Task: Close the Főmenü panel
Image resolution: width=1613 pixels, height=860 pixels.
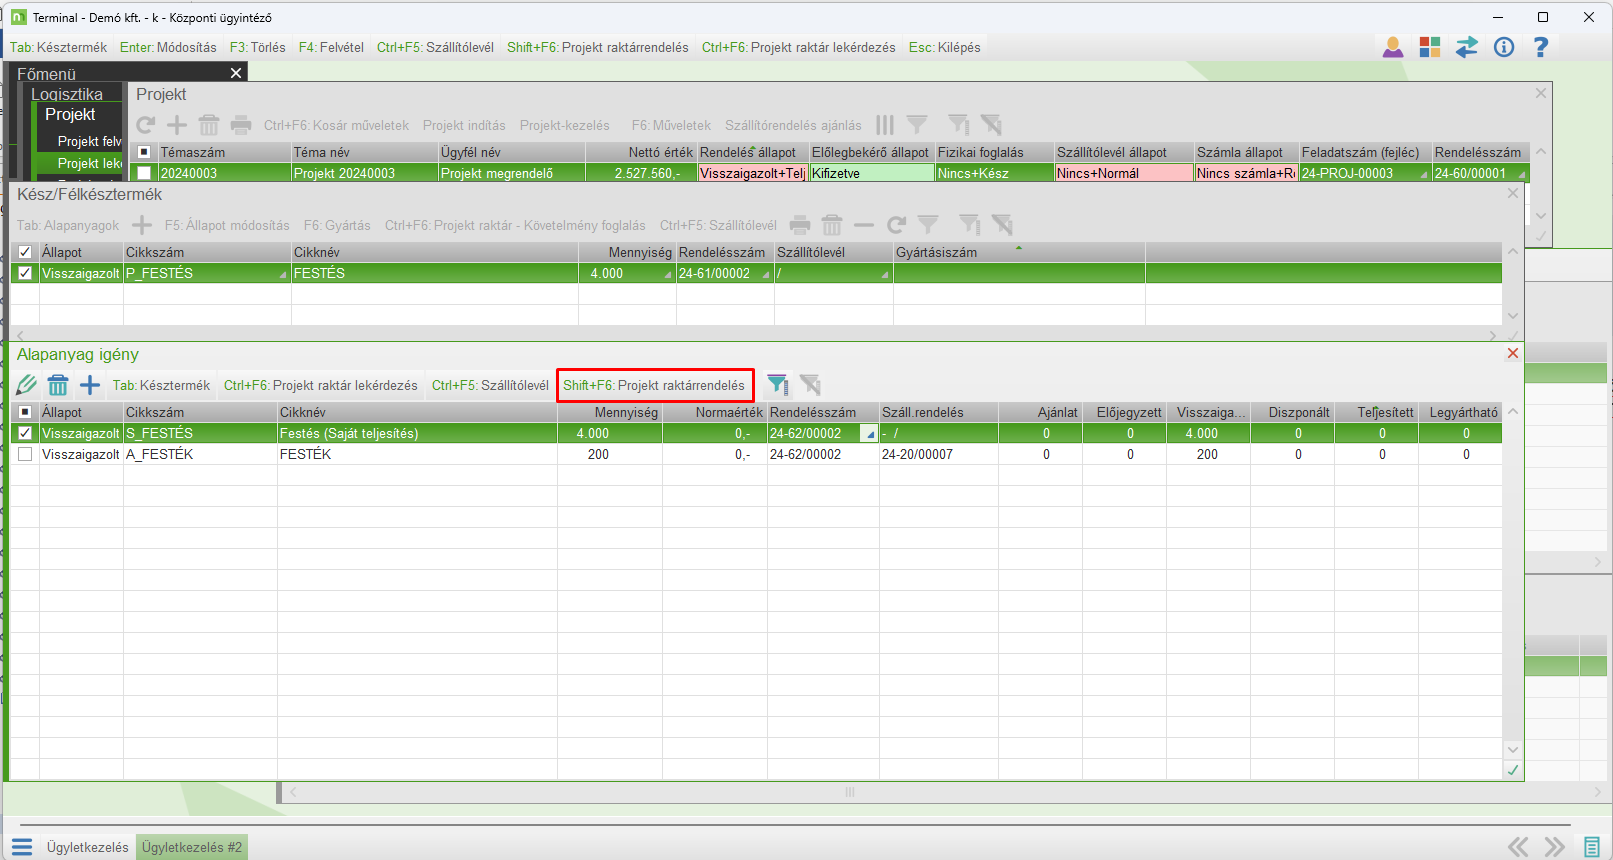Action: (x=236, y=73)
